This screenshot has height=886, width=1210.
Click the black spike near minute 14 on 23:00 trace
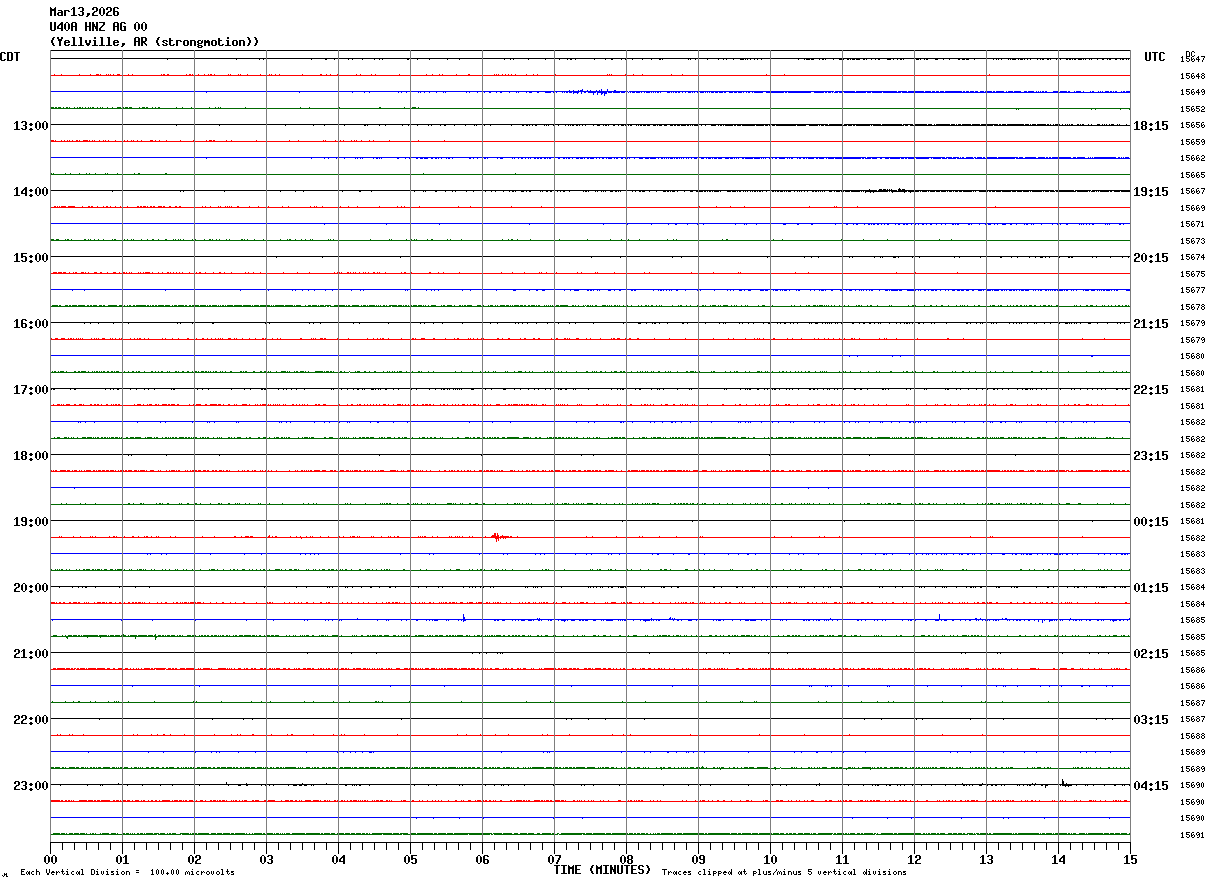click(1064, 784)
